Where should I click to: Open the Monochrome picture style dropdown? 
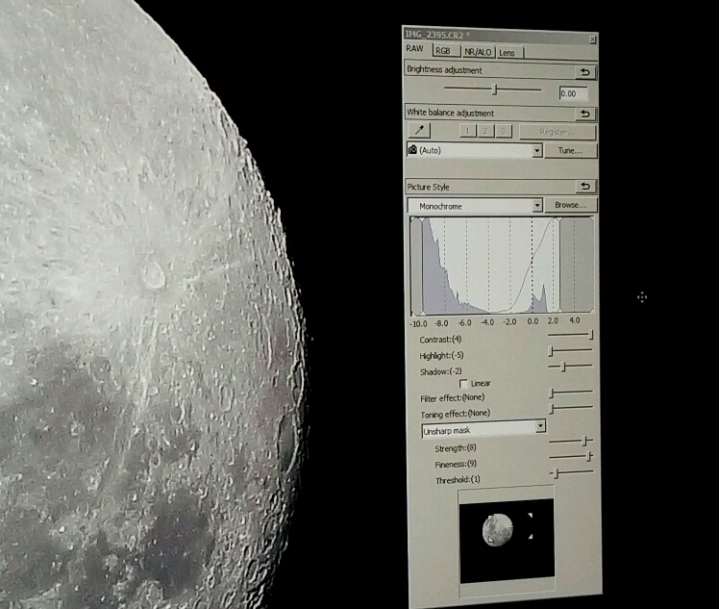[x=475, y=206]
